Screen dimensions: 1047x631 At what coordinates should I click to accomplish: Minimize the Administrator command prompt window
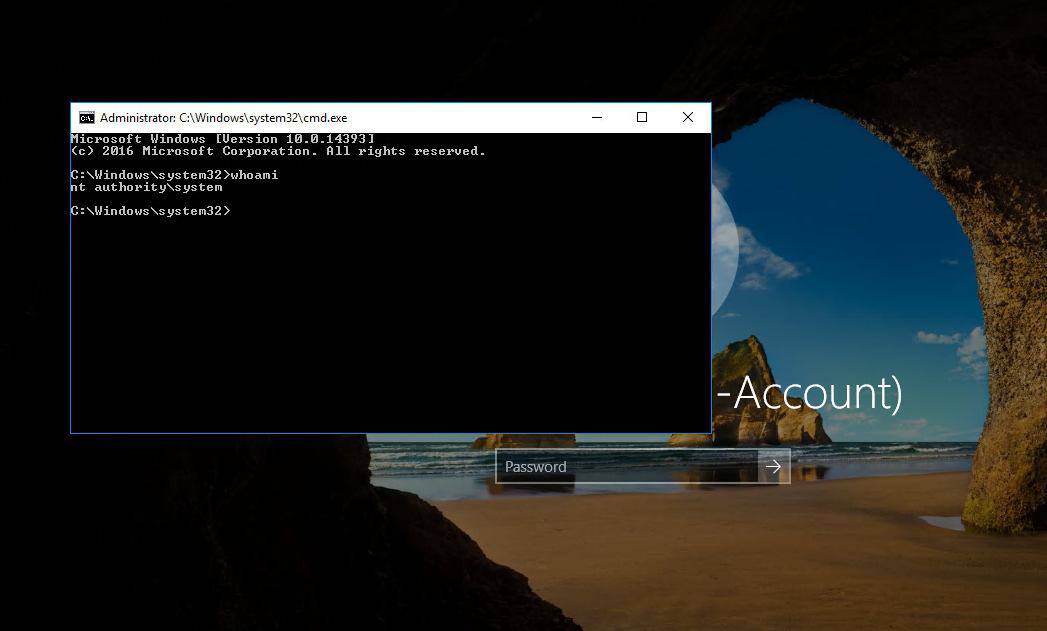click(x=596, y=117)
